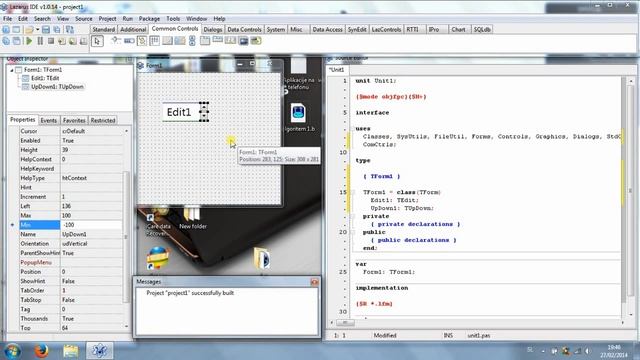Close the Messages window

314,282
